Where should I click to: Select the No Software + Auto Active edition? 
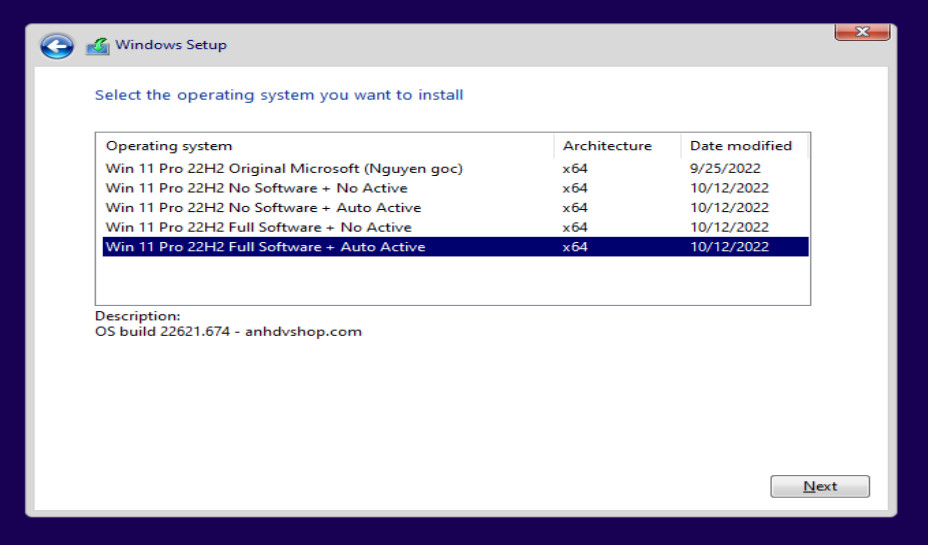coord(455,208)
